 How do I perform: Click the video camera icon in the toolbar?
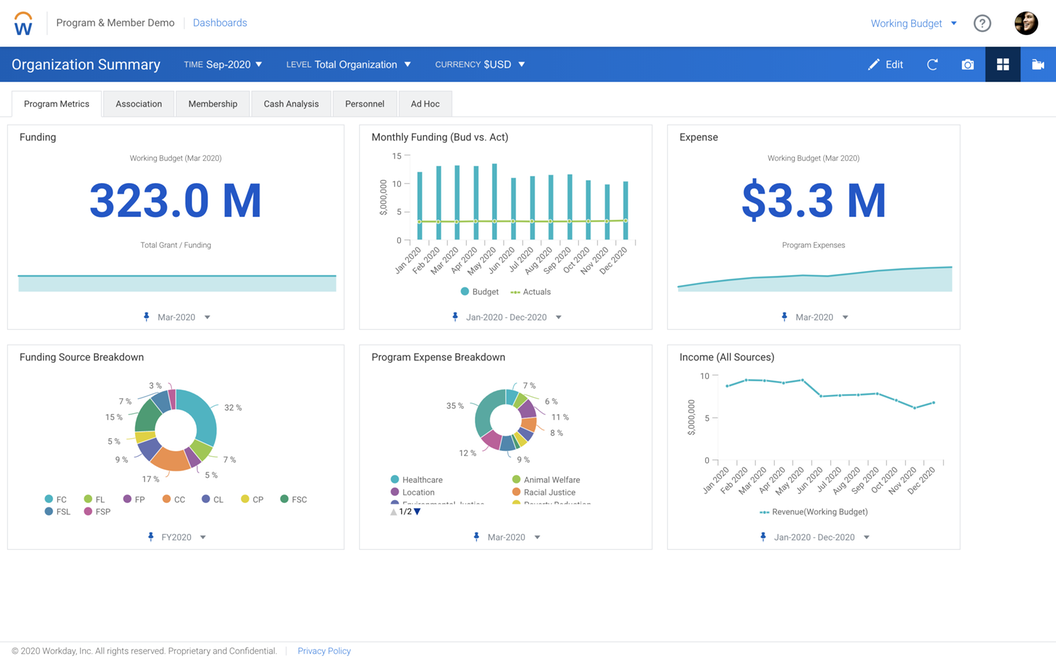pos(1039,64)
